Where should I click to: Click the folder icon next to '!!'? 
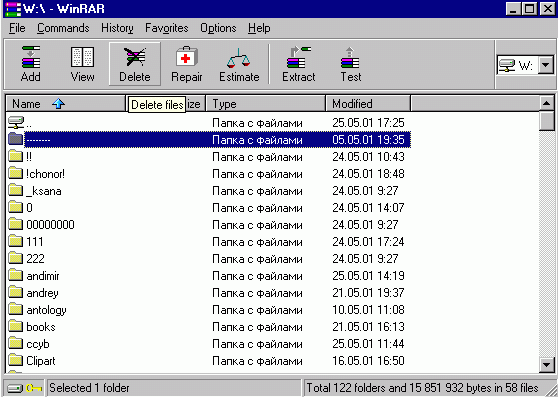coord(15,156)
